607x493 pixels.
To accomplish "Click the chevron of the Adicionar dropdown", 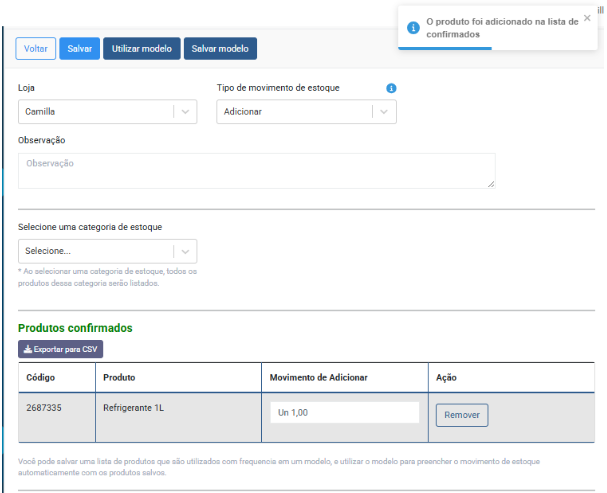I will pos(384,112).
